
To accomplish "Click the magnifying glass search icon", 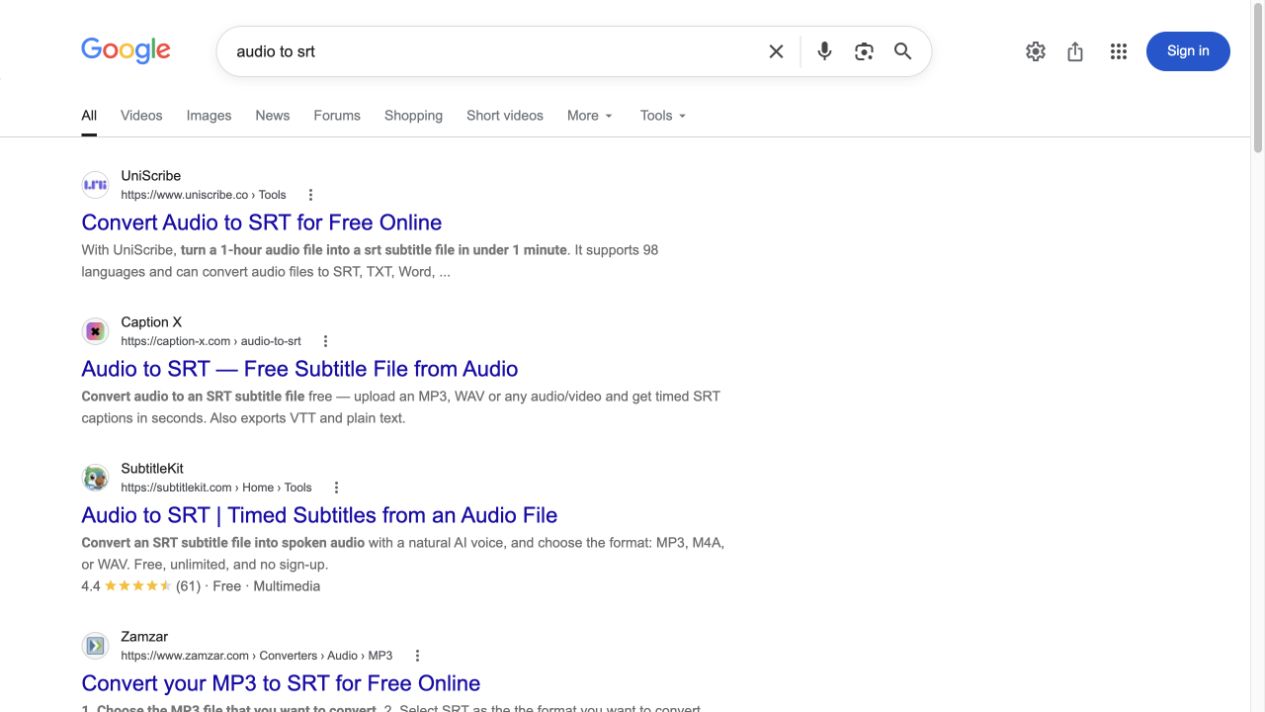I will [x=903, y=51].
